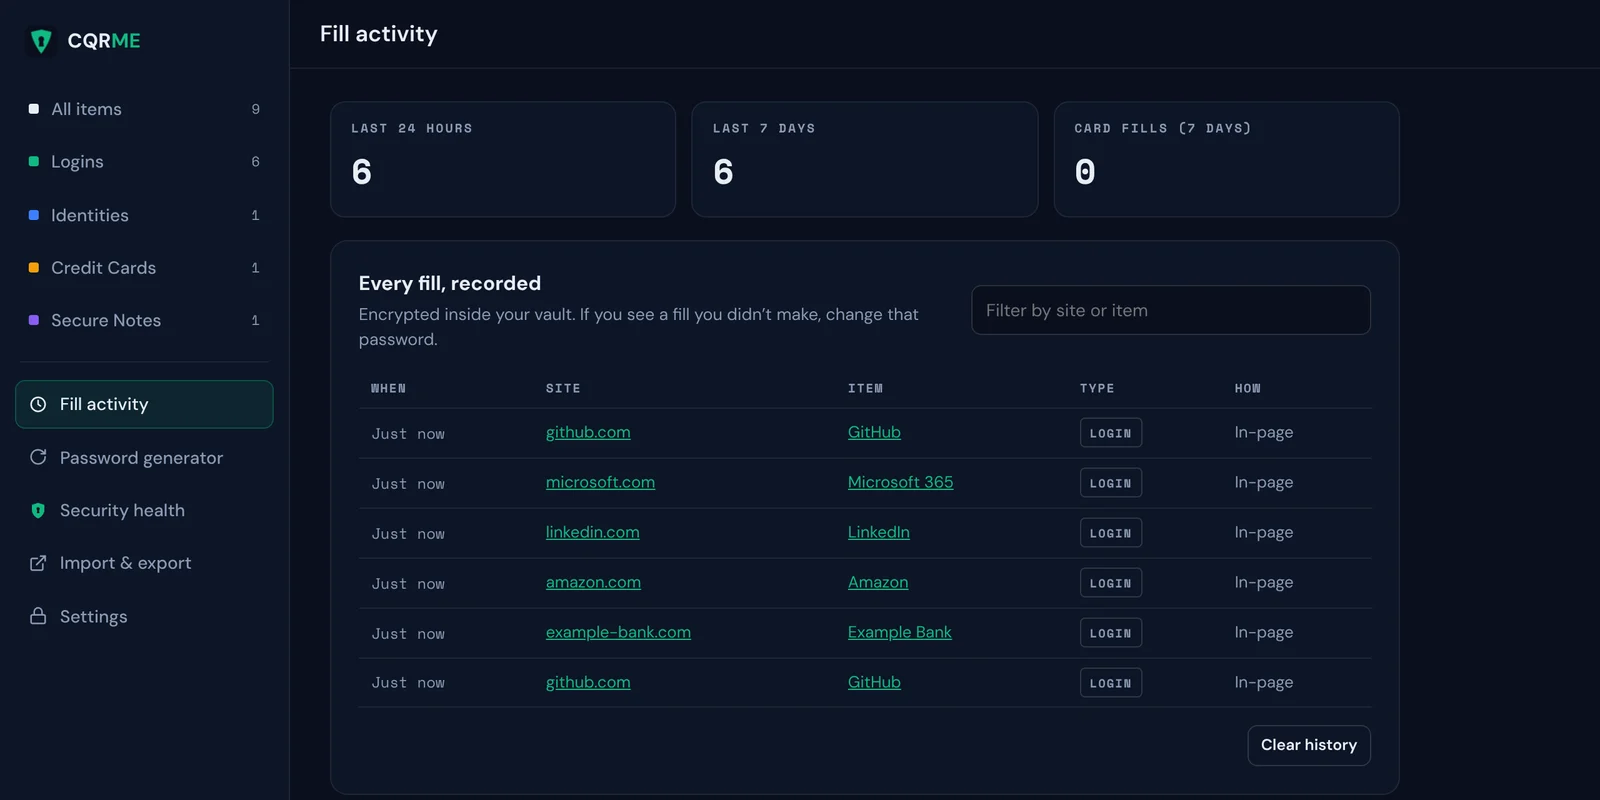Image resolution: width=1600 pixels, height=800 pixels.
Task: Go to Import & export
Action: (x=144, y=563)
